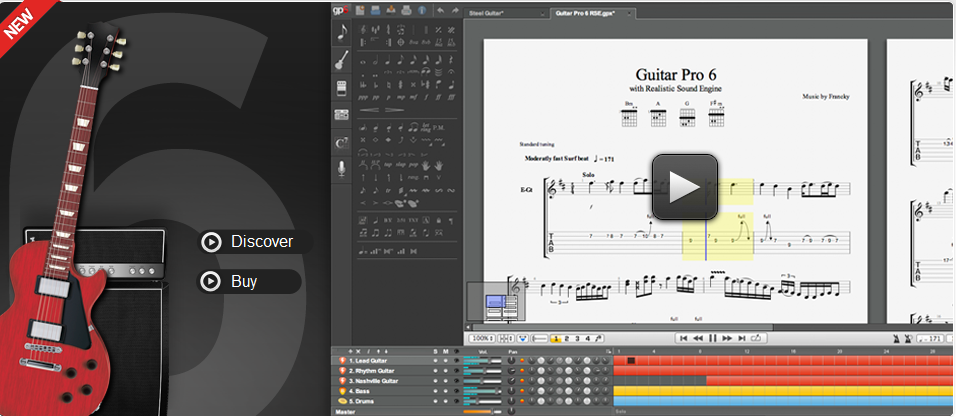
Task: Select voice 4 button
Action: coord(588,338)
